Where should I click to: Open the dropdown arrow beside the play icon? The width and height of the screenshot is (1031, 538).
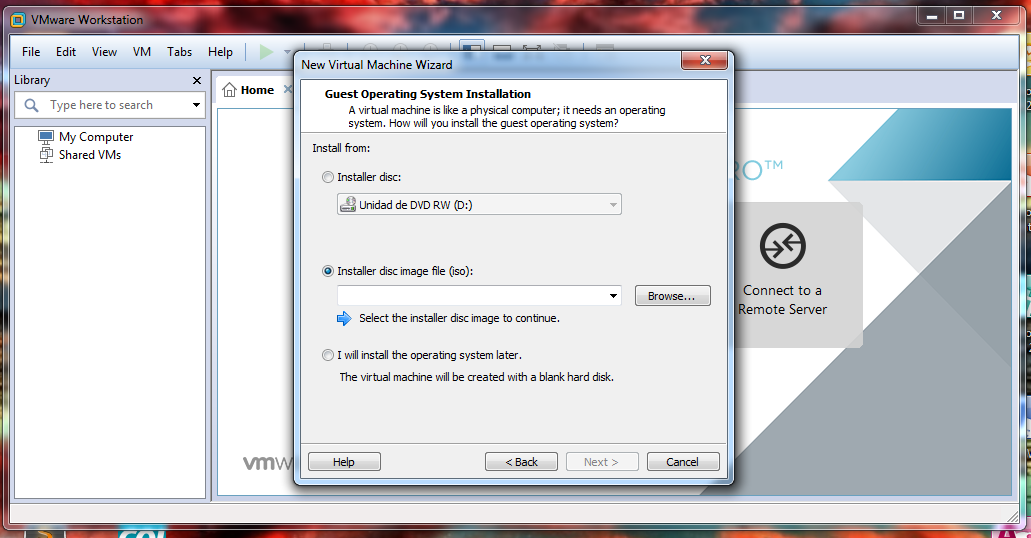287,52
